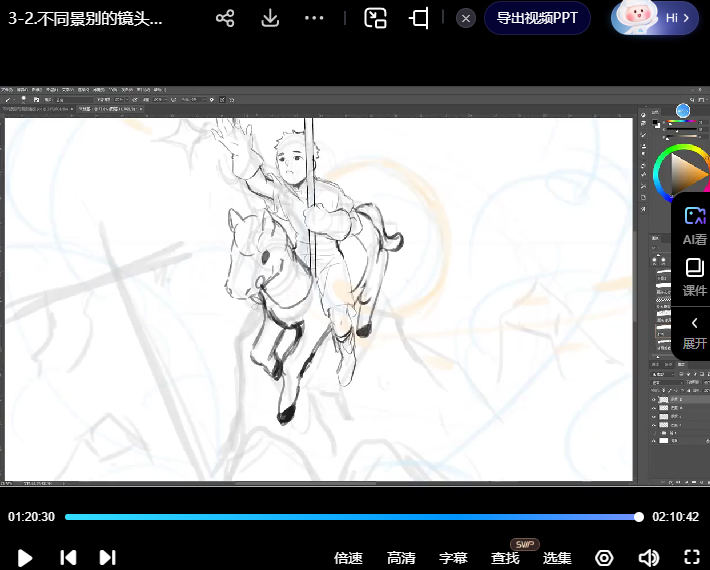The width and height of the screenshot is (710, 570).
Task: Click the download video icon
Action: (270, 18)
